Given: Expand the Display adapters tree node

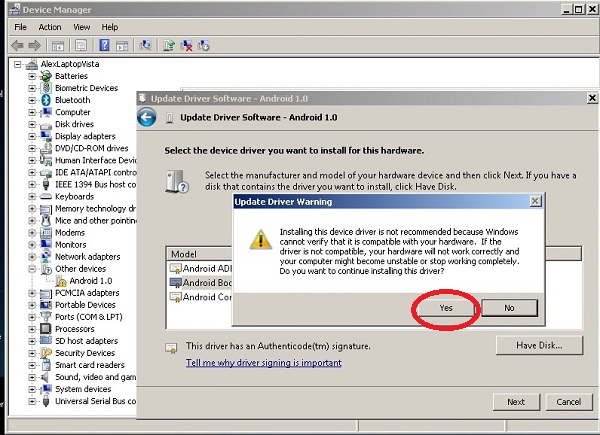Looking at the screenshot, I should [x=32, y=136].
